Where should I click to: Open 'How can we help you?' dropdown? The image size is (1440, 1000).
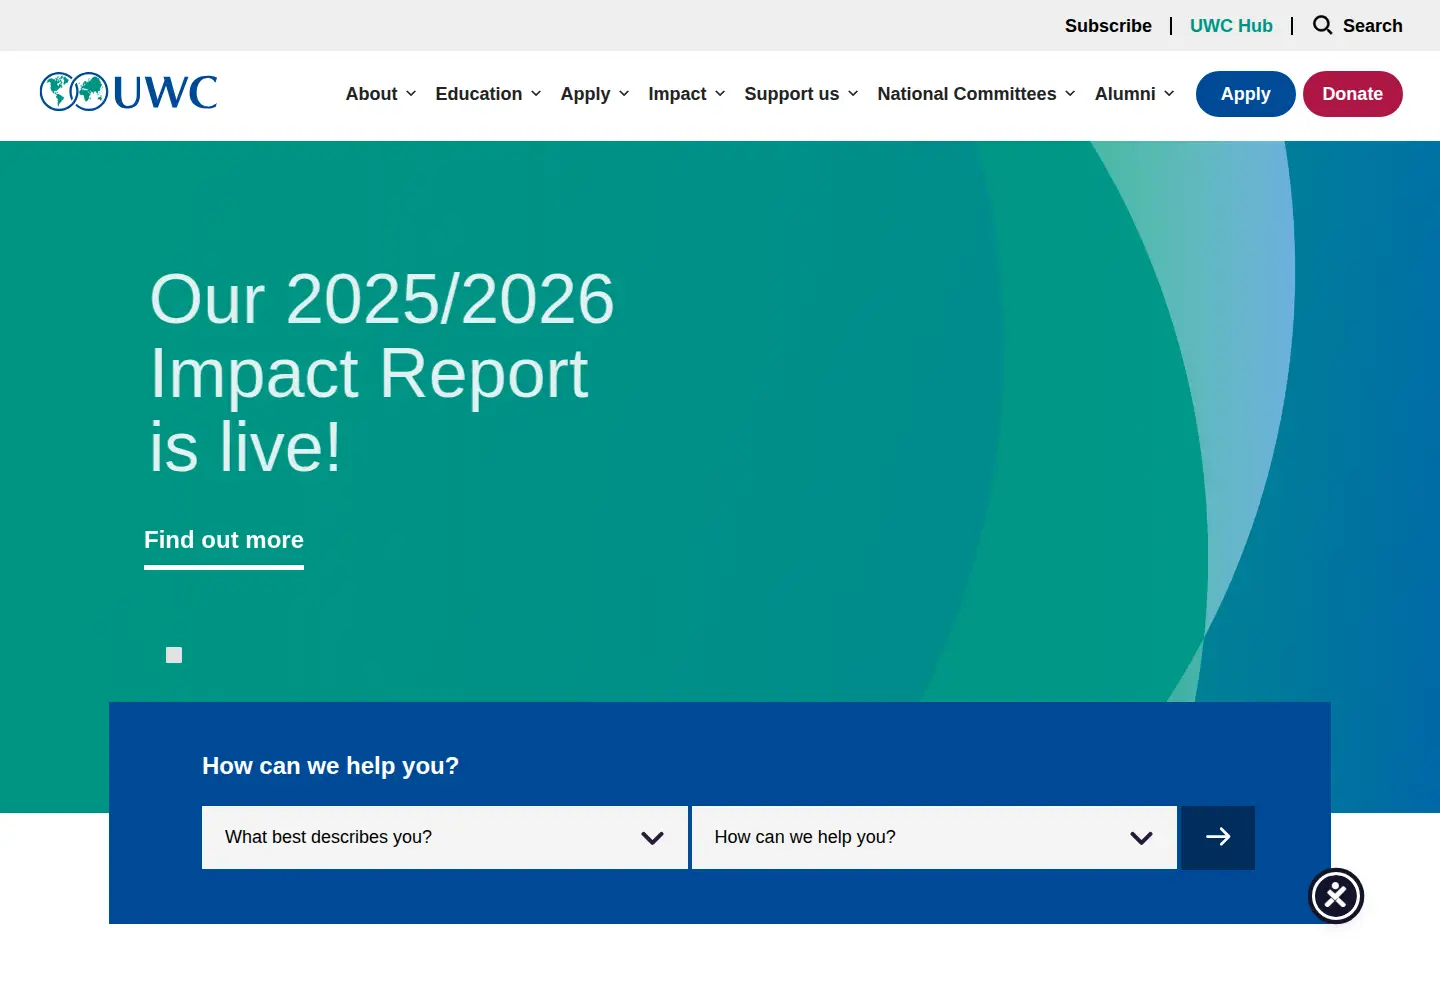(934, 837)
